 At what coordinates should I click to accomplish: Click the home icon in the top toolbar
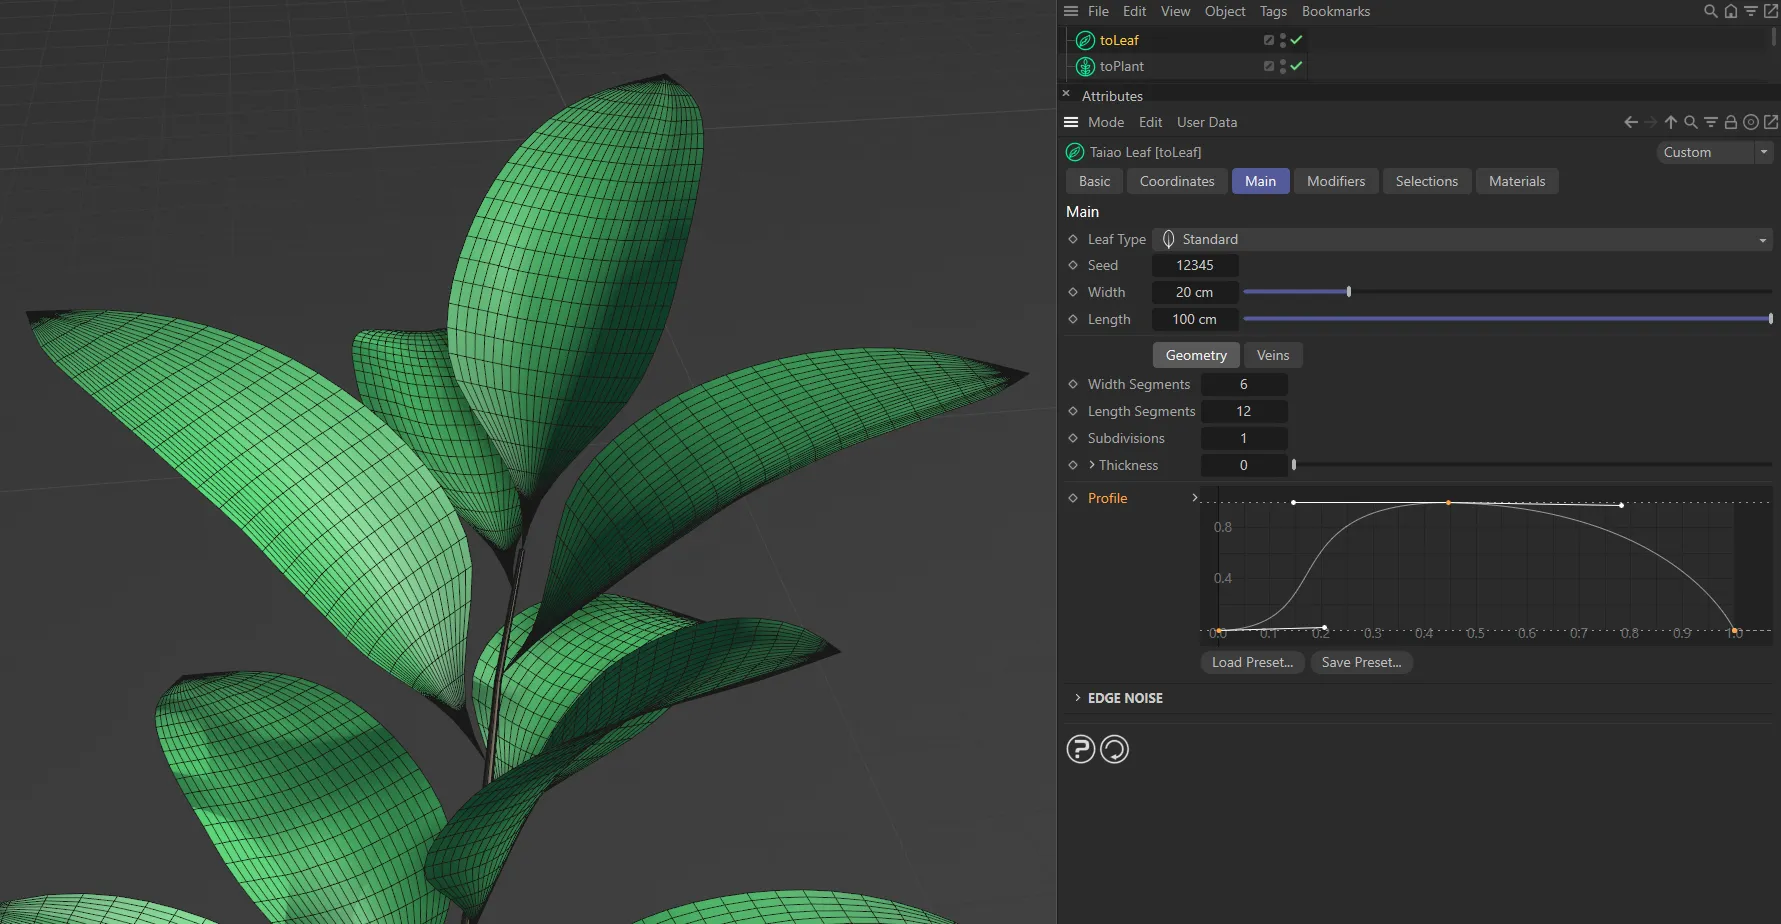pos(1731,11)
